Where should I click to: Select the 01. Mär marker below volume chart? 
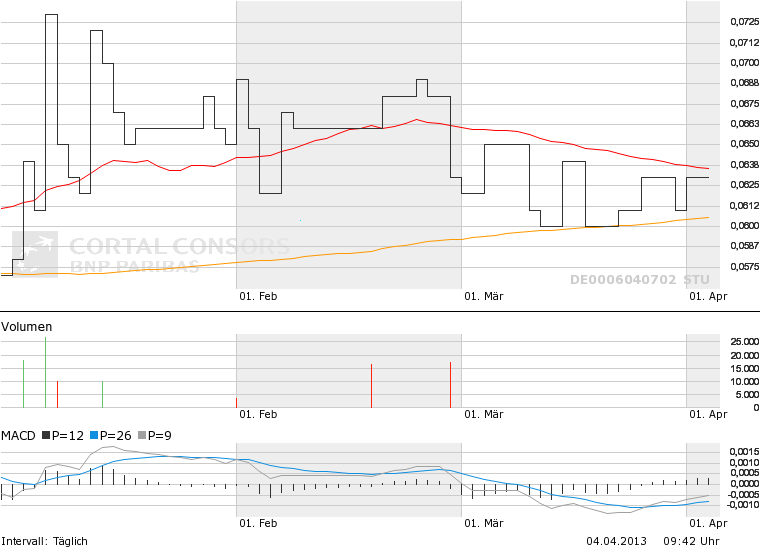pyautogui.click(x=484, y=413)
